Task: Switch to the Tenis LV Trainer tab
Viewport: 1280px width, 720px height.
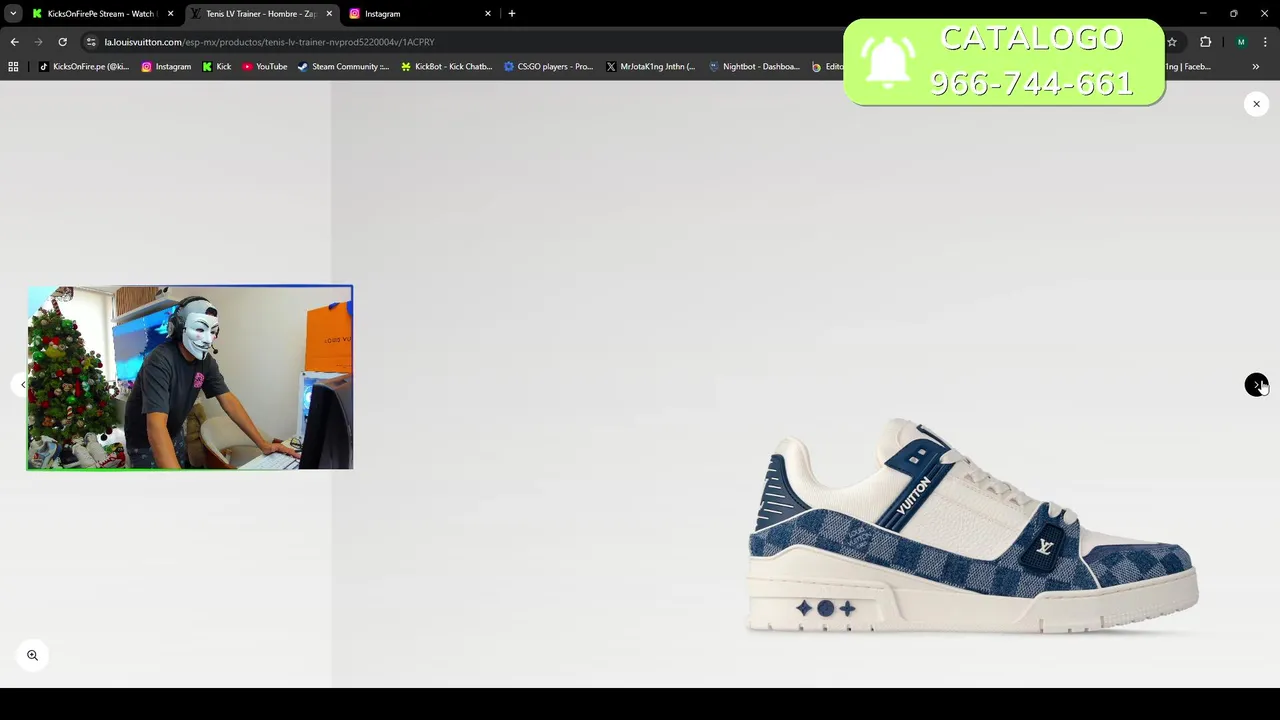Action: [x=260, y=14]
